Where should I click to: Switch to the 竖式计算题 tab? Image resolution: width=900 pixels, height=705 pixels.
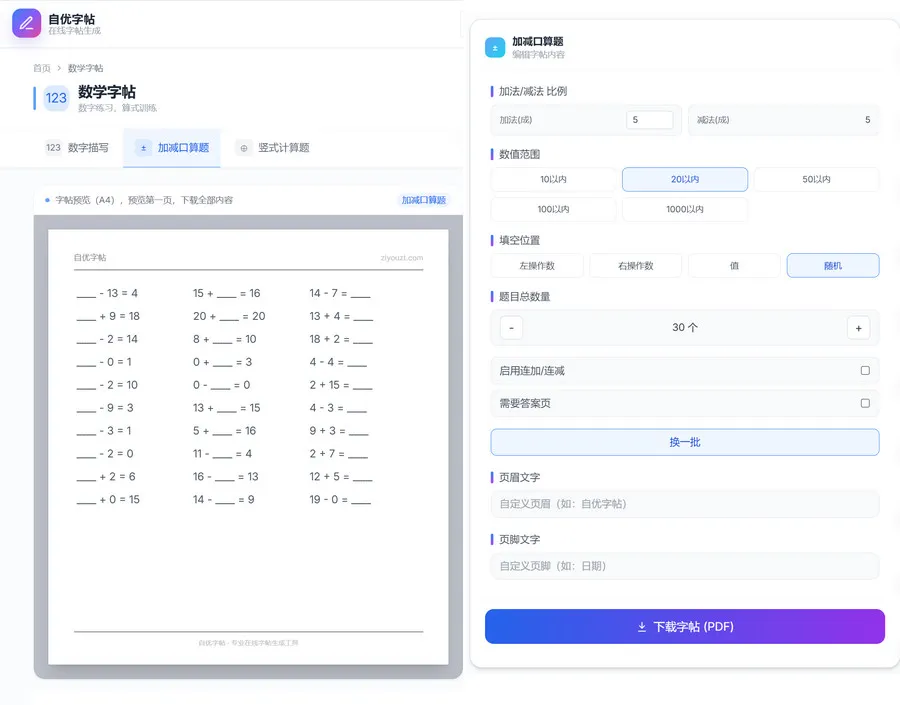tap(283, 148)
